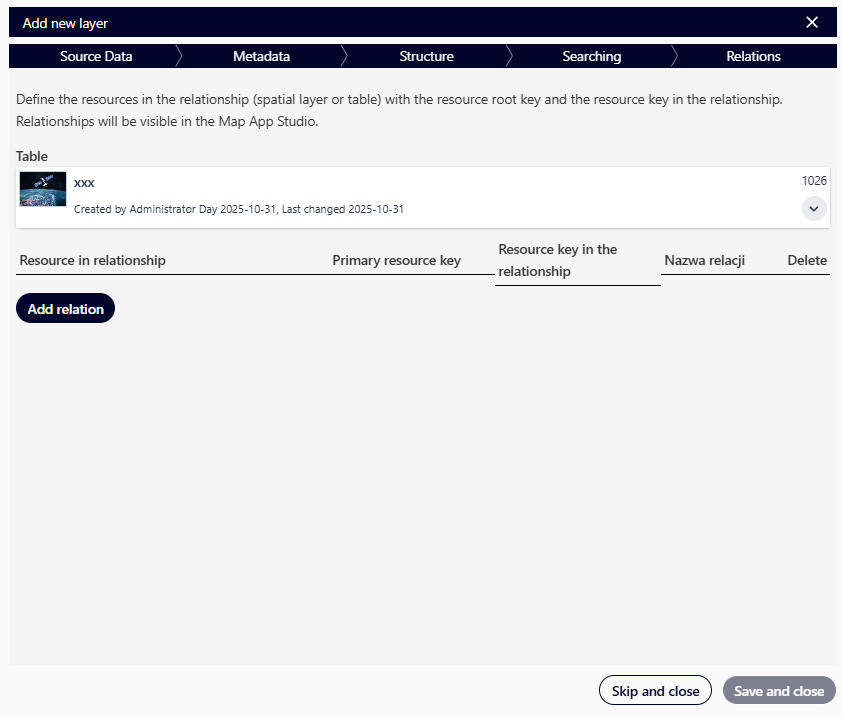Open the Searching step
This screenshot has width=843, height=717.
[591, 56]
